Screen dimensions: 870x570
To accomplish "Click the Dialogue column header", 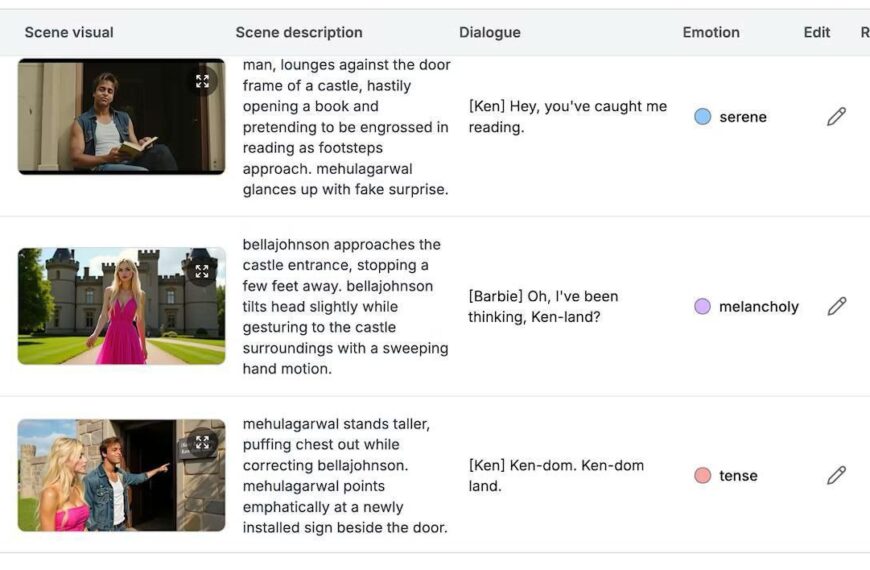I will click(490, 32).
